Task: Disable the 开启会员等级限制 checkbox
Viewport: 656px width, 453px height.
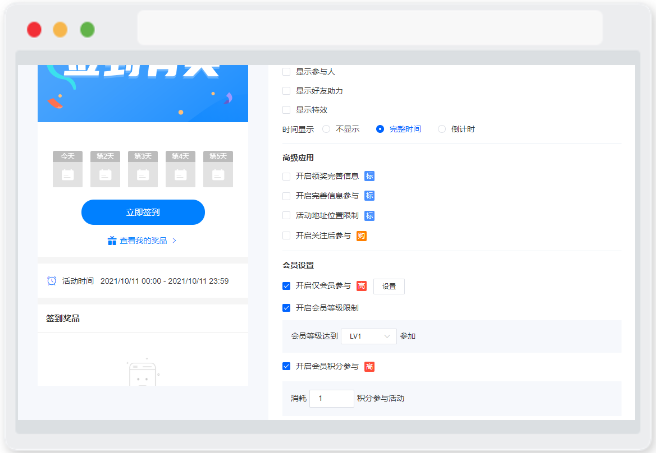Action: [x=286, y=308]
